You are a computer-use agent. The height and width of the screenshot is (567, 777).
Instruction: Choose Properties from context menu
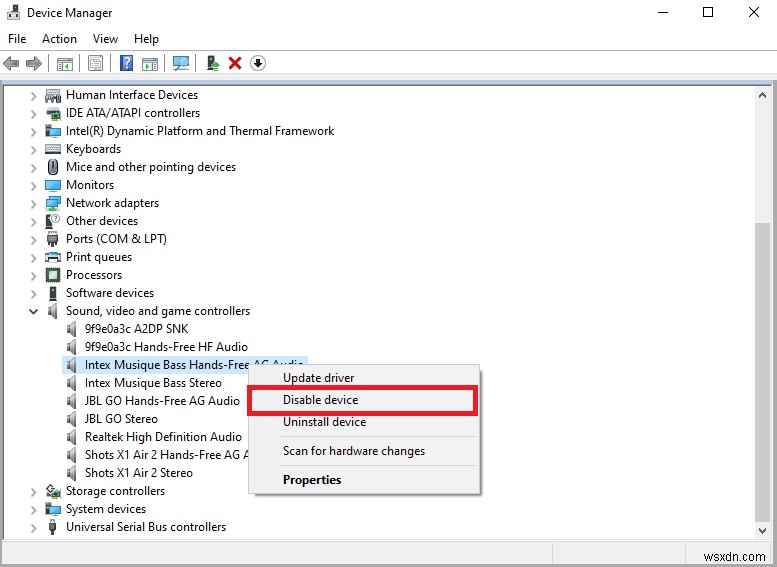pyautogui.click(x=364, y=480)
